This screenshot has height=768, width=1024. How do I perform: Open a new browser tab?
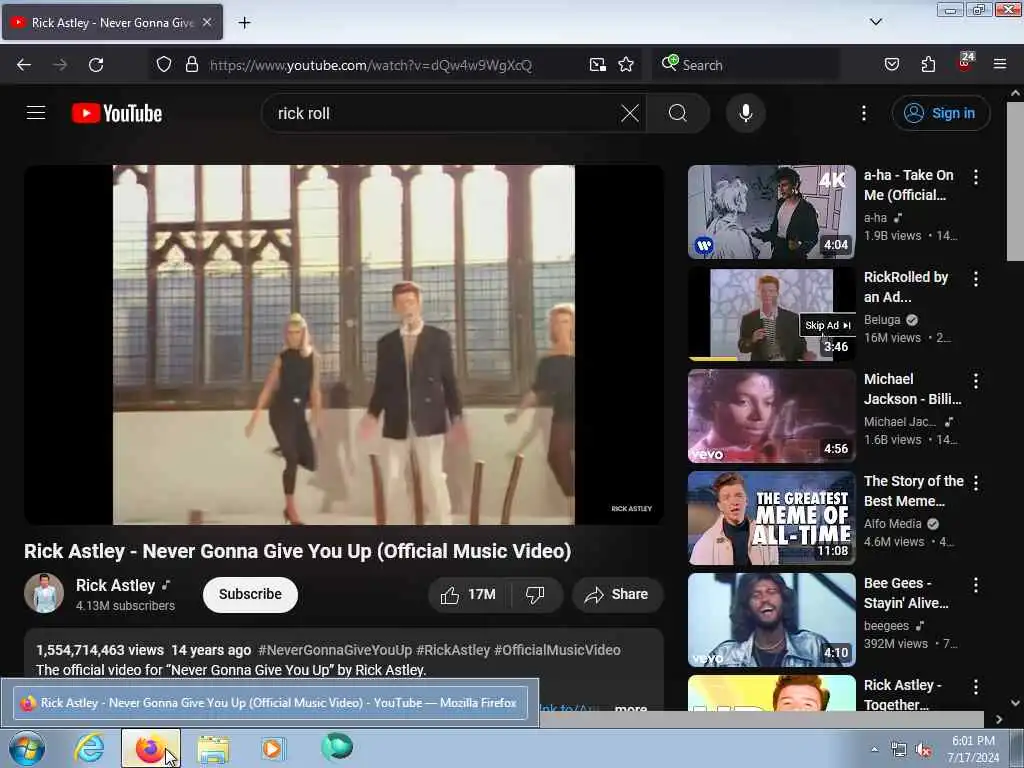coord(244,23)
